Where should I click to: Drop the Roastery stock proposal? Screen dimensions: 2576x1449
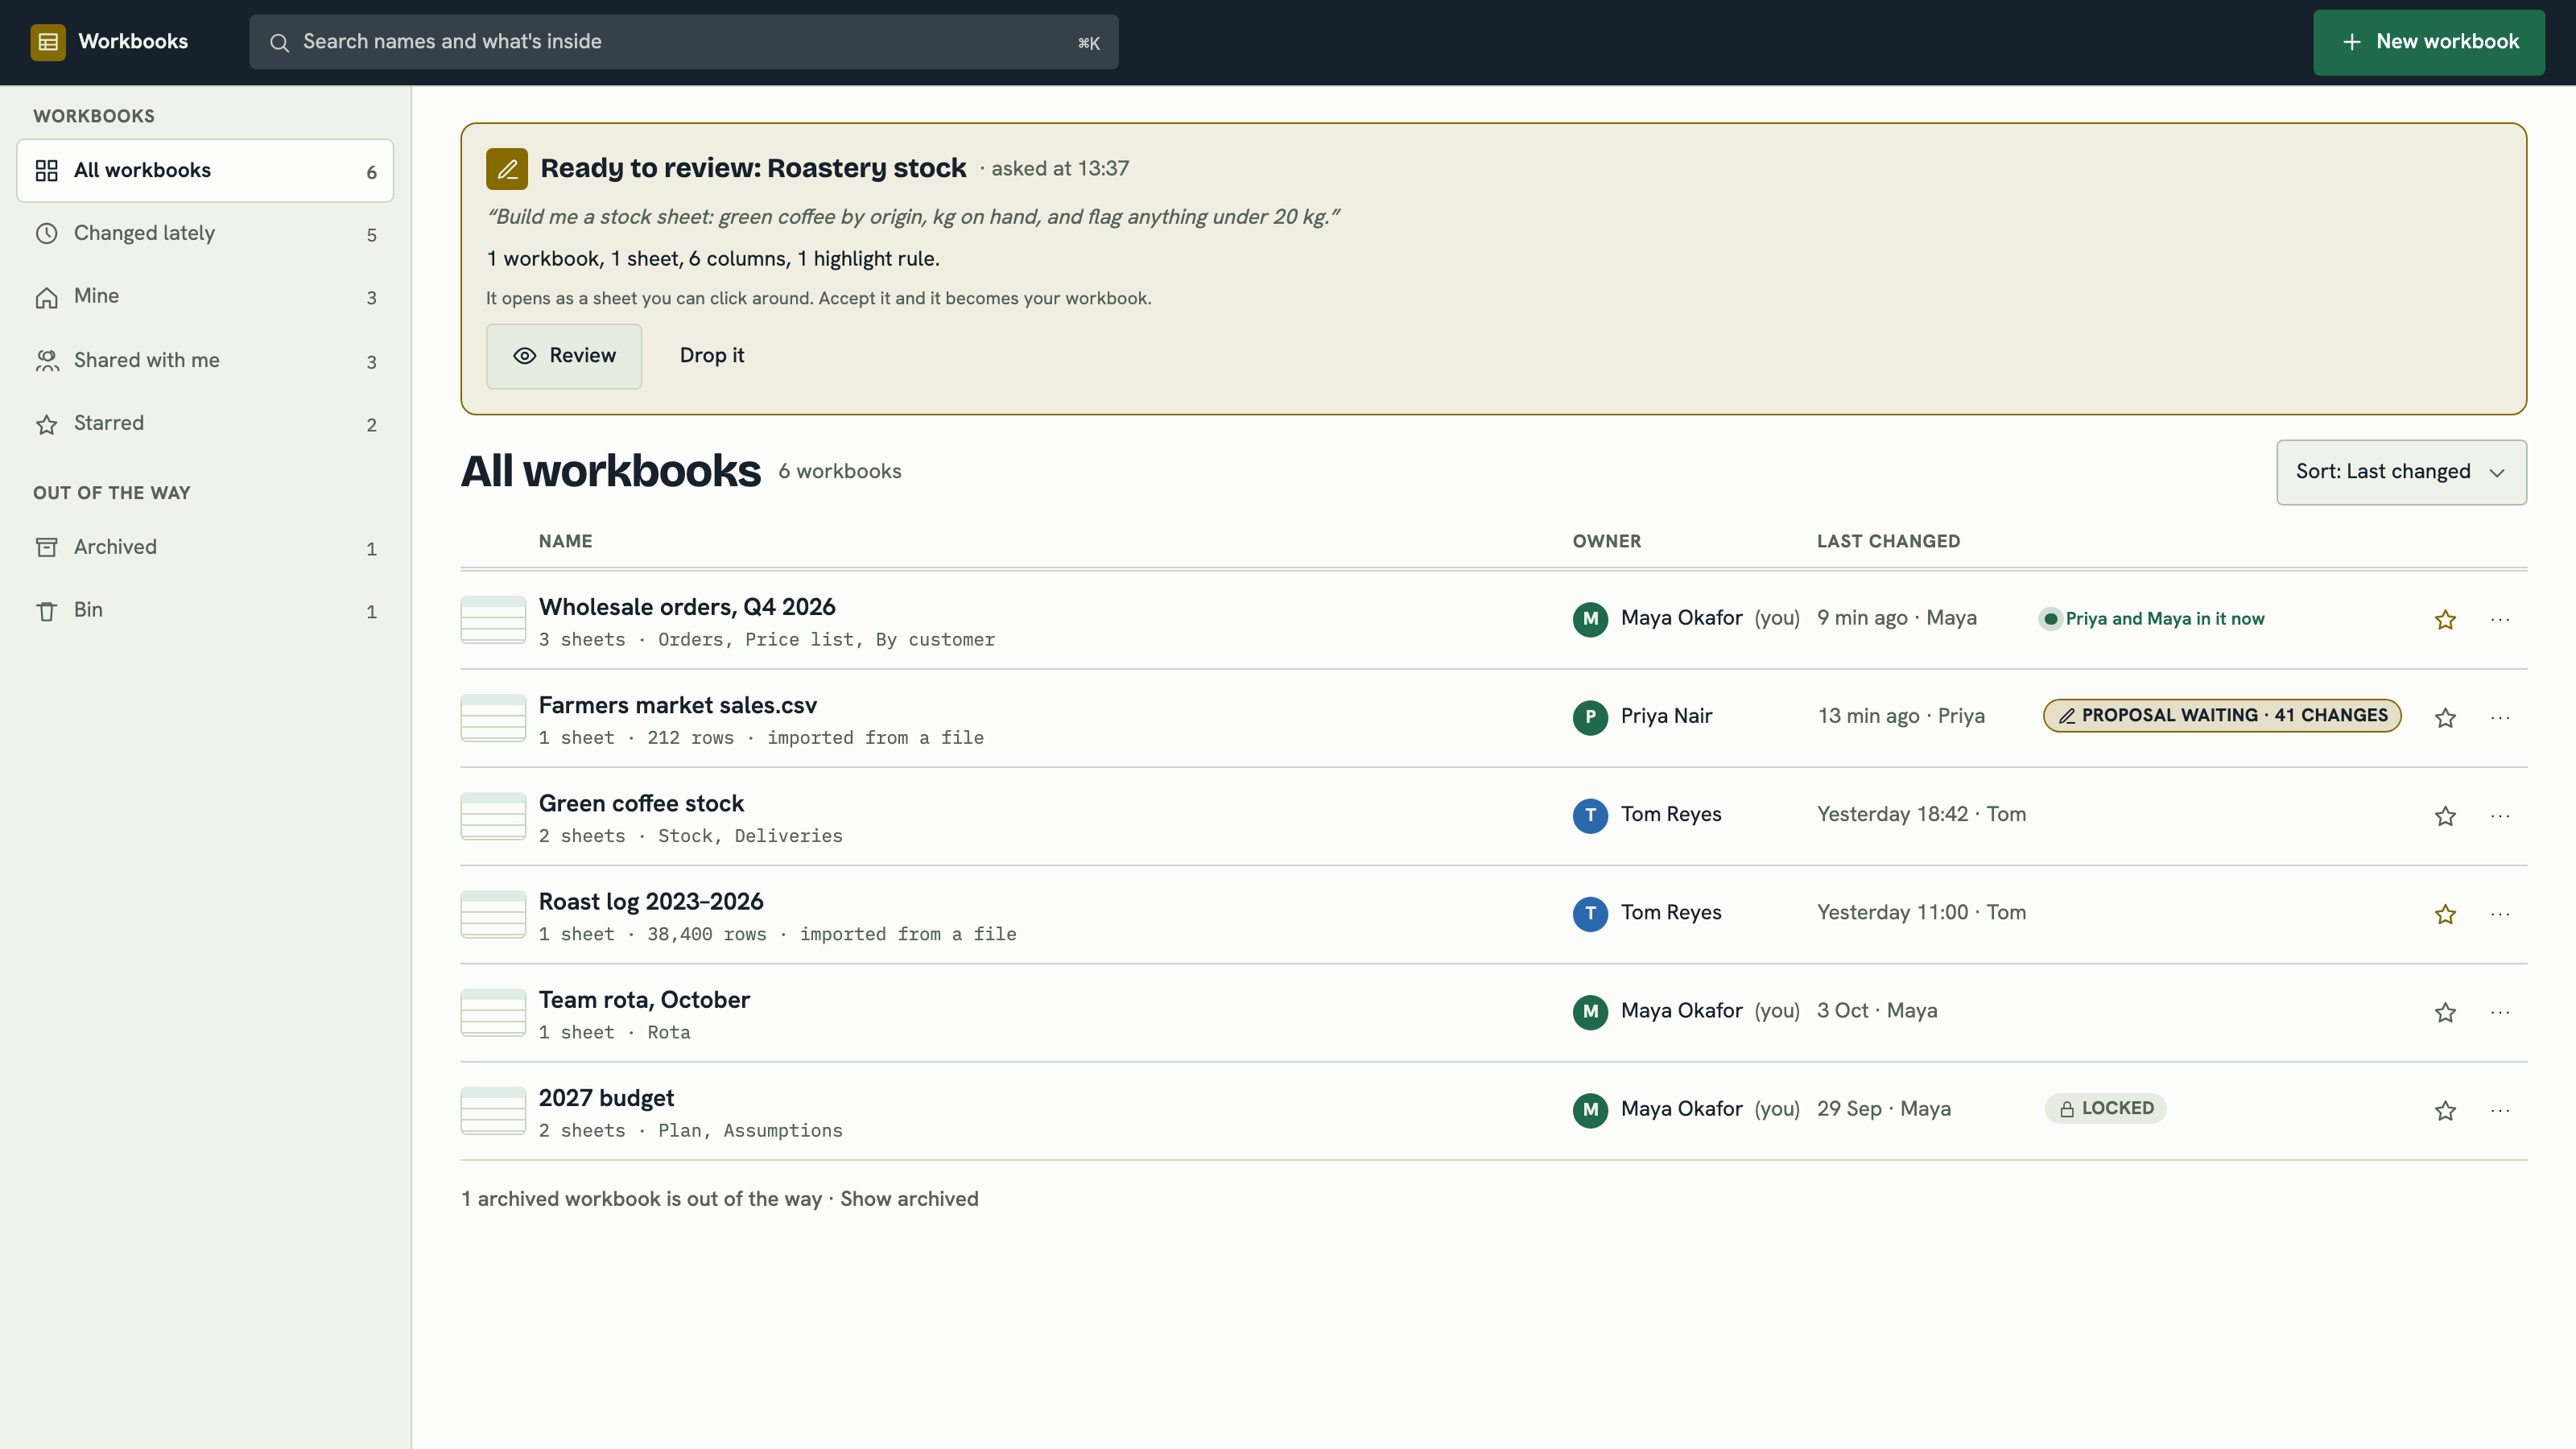[x=712, y=356]
